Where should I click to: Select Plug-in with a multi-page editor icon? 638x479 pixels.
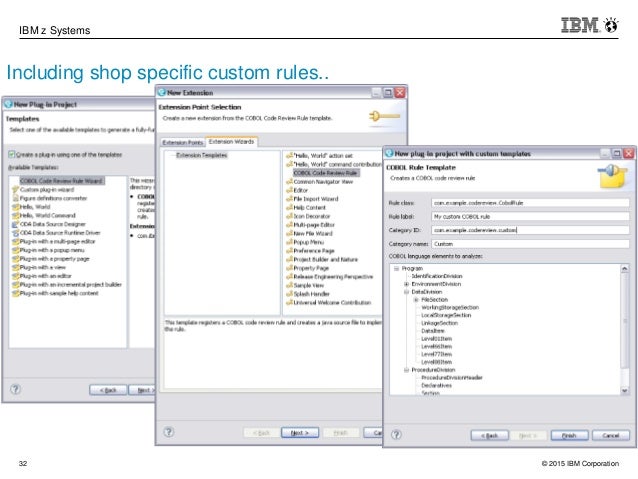coord(15,241)
